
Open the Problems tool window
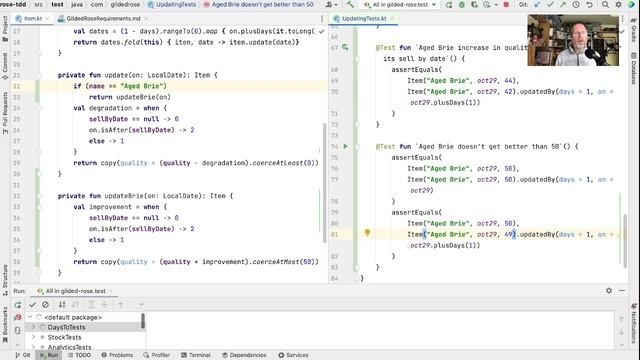[117, 355]
